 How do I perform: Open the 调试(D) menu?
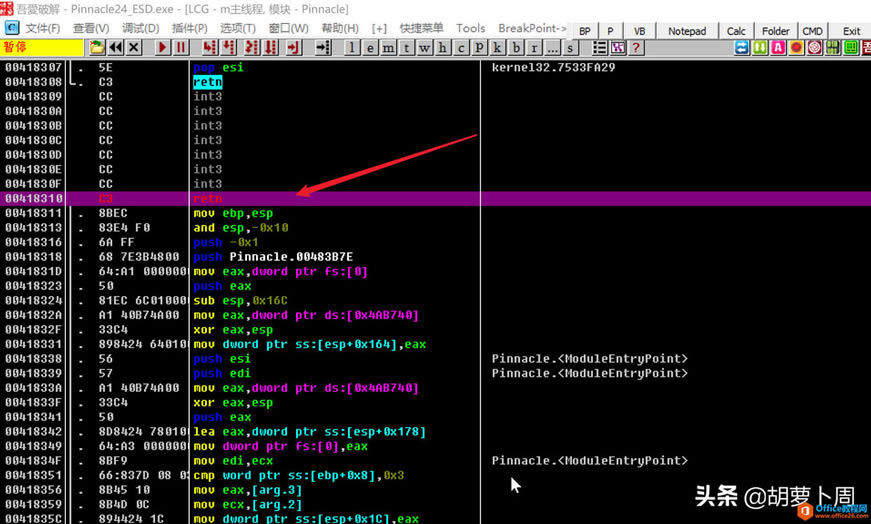pos(141,28)
